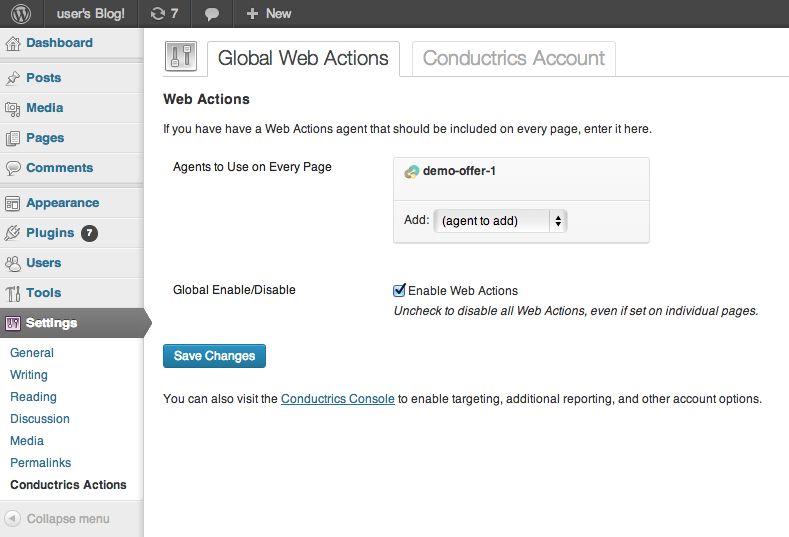Click the WordPress logo icon
This screenshot has height=537, width=789.
click(21, 14)
